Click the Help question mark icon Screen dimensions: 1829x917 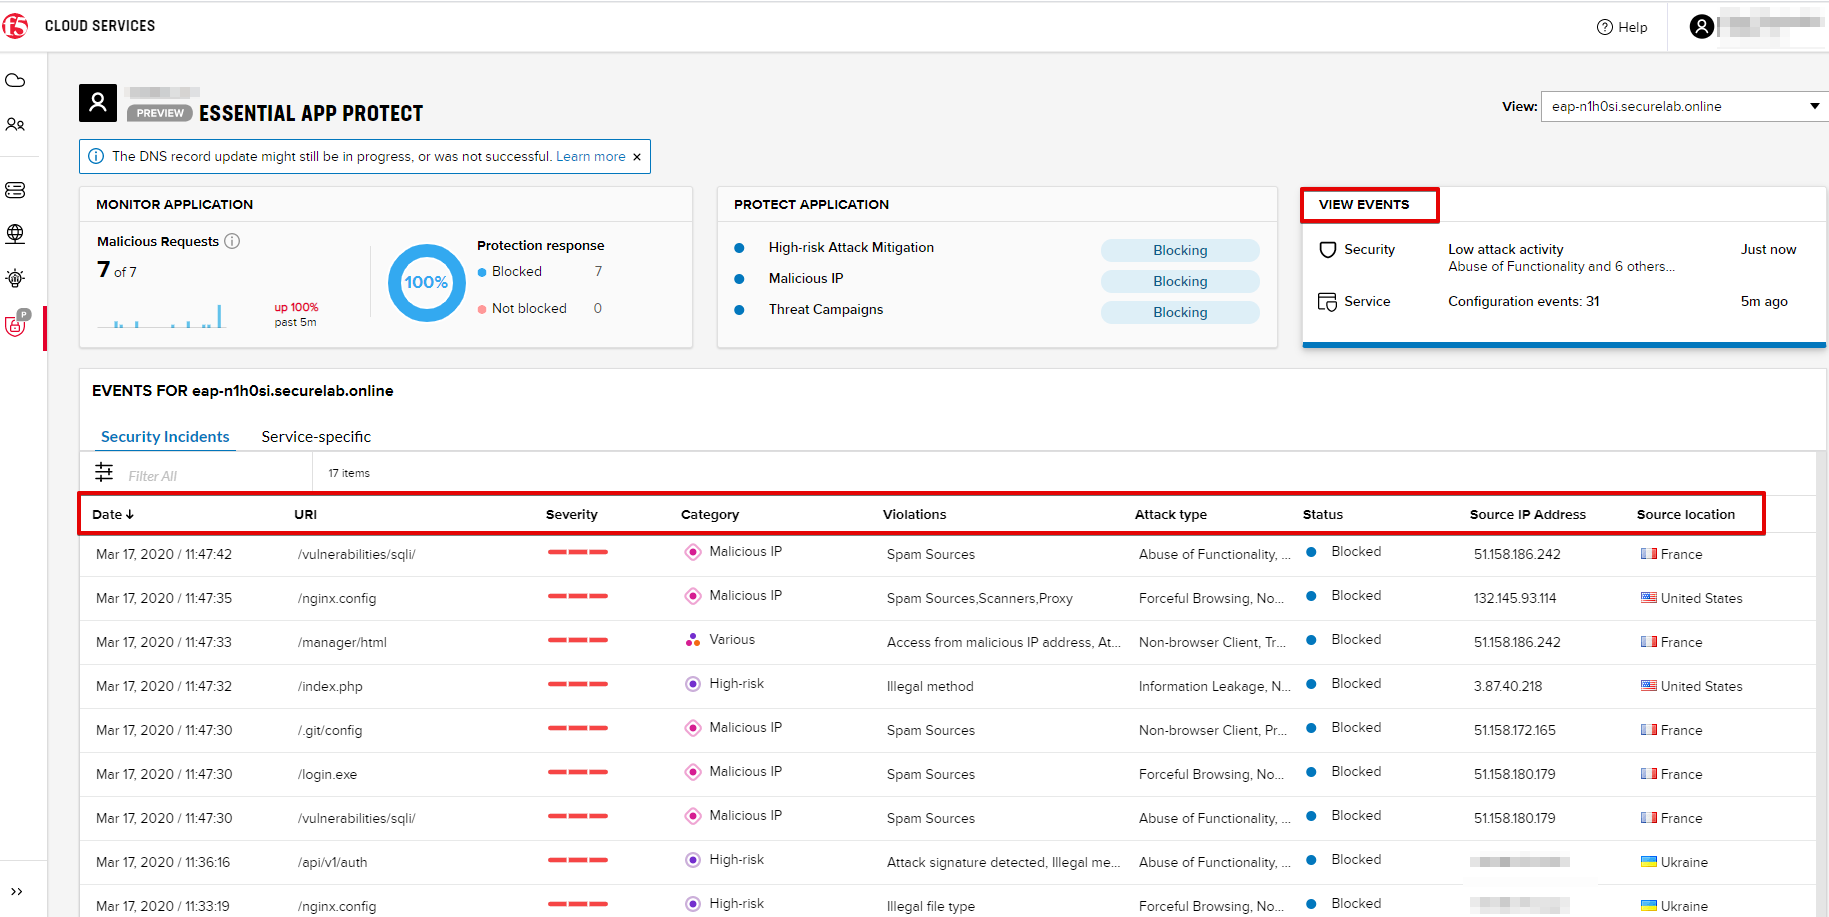(1604, 27)
